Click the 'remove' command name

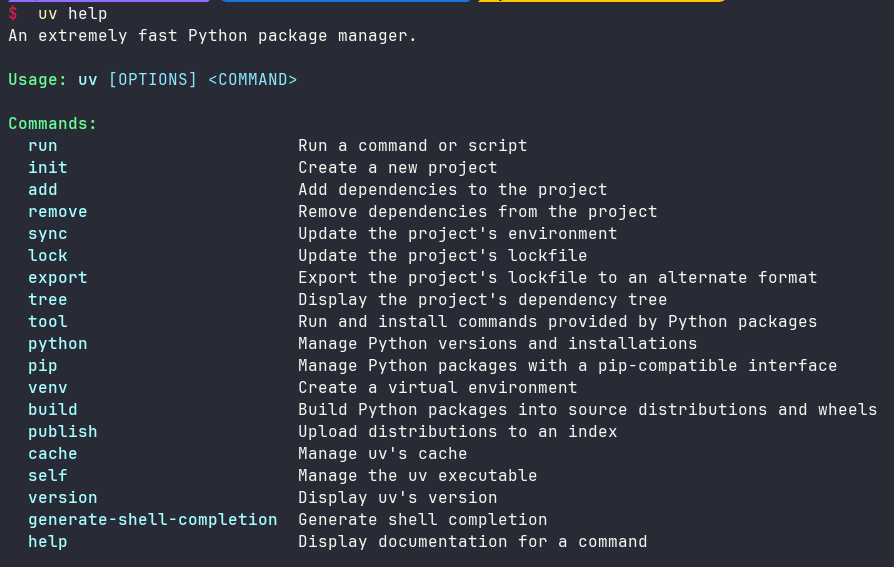pyautogui.click(x=58, y=212)
